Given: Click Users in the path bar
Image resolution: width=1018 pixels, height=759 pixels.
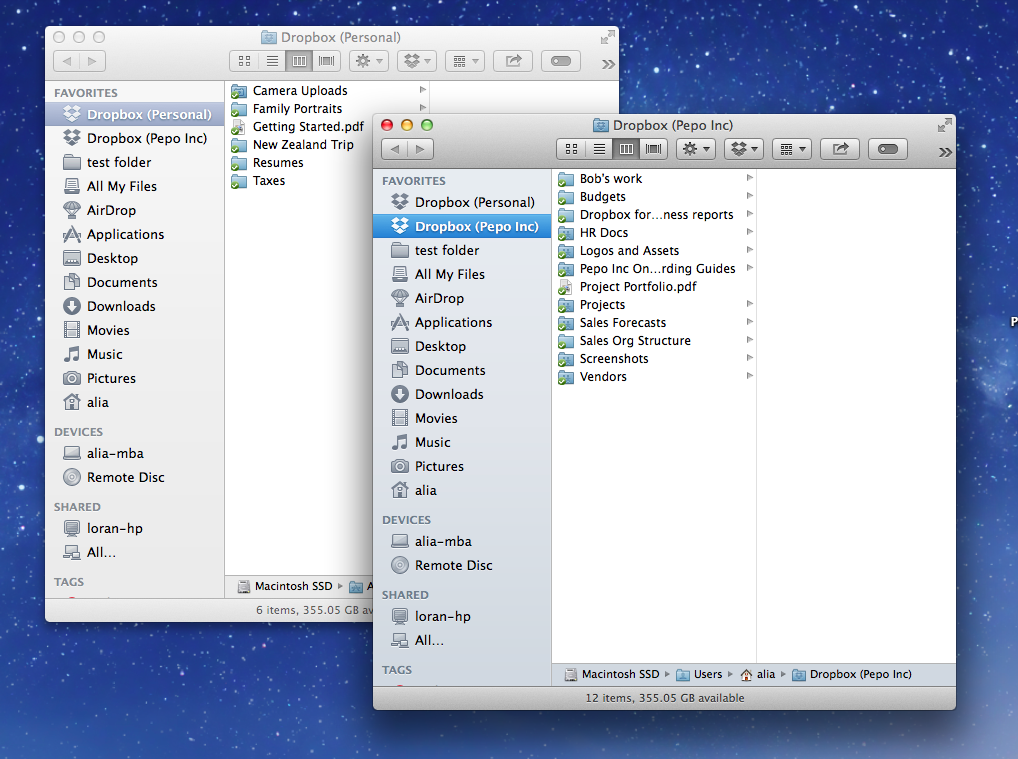Looking at the screenshot, I should [707, 674].
